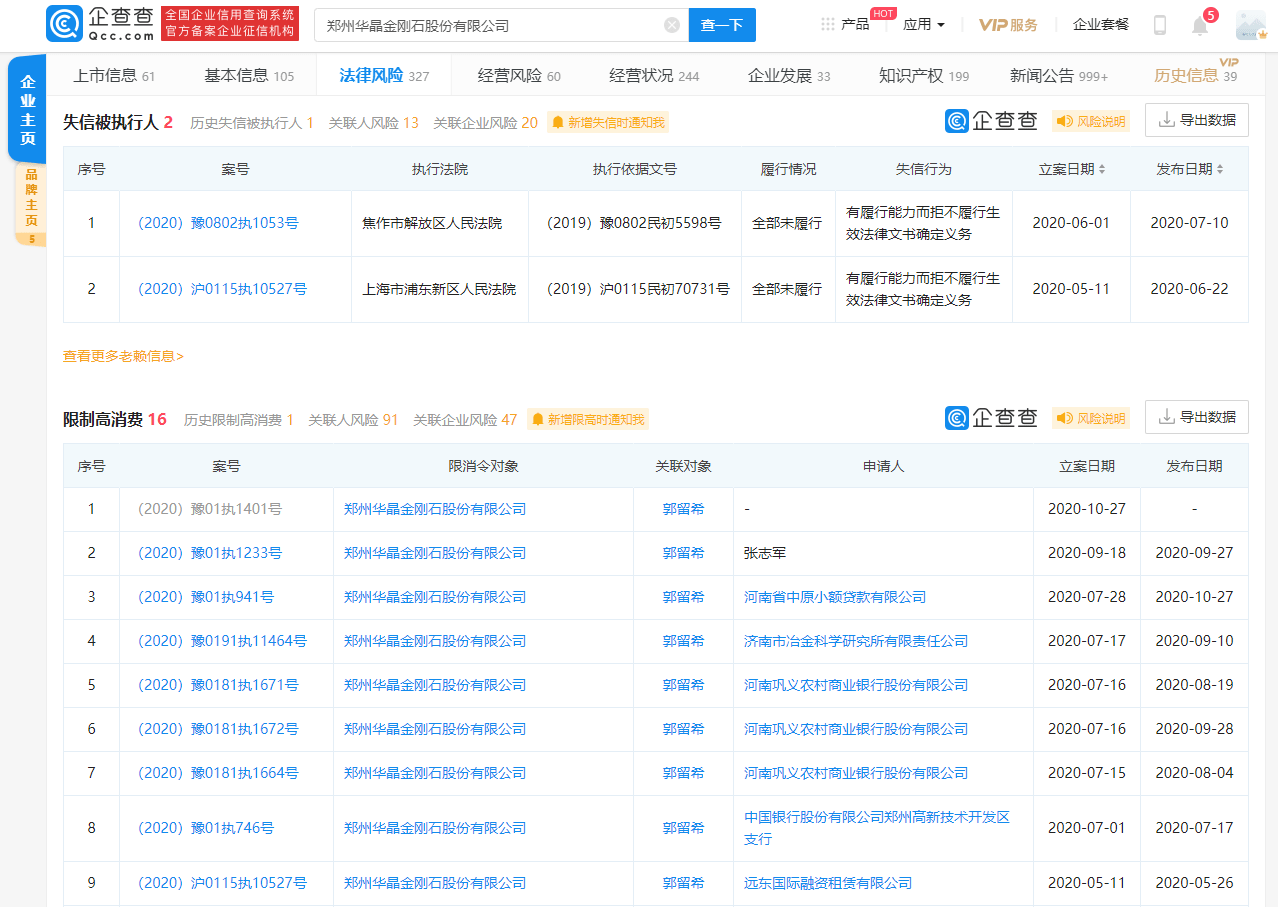The height and width of the screenshot is (907, 1278).
Task: Open the notification bell with 5 alerts
Action: pyautogui.click(x=1199, y=25)
